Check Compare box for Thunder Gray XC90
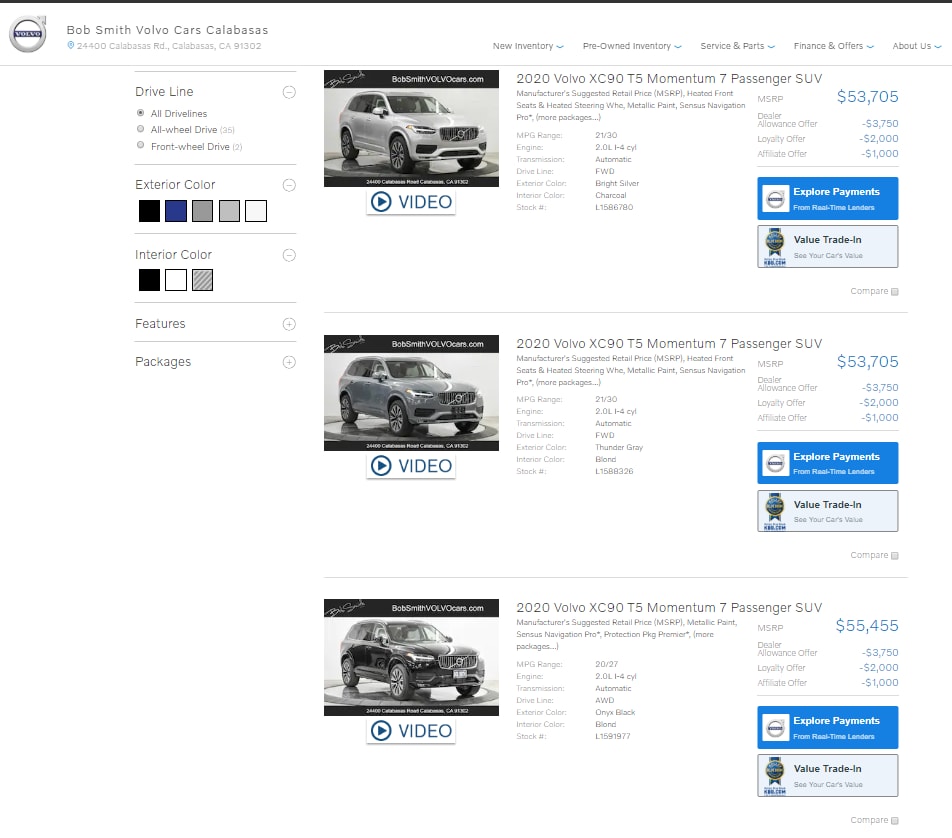This screenshot has height=838, width=952. [x=894, y=556]
